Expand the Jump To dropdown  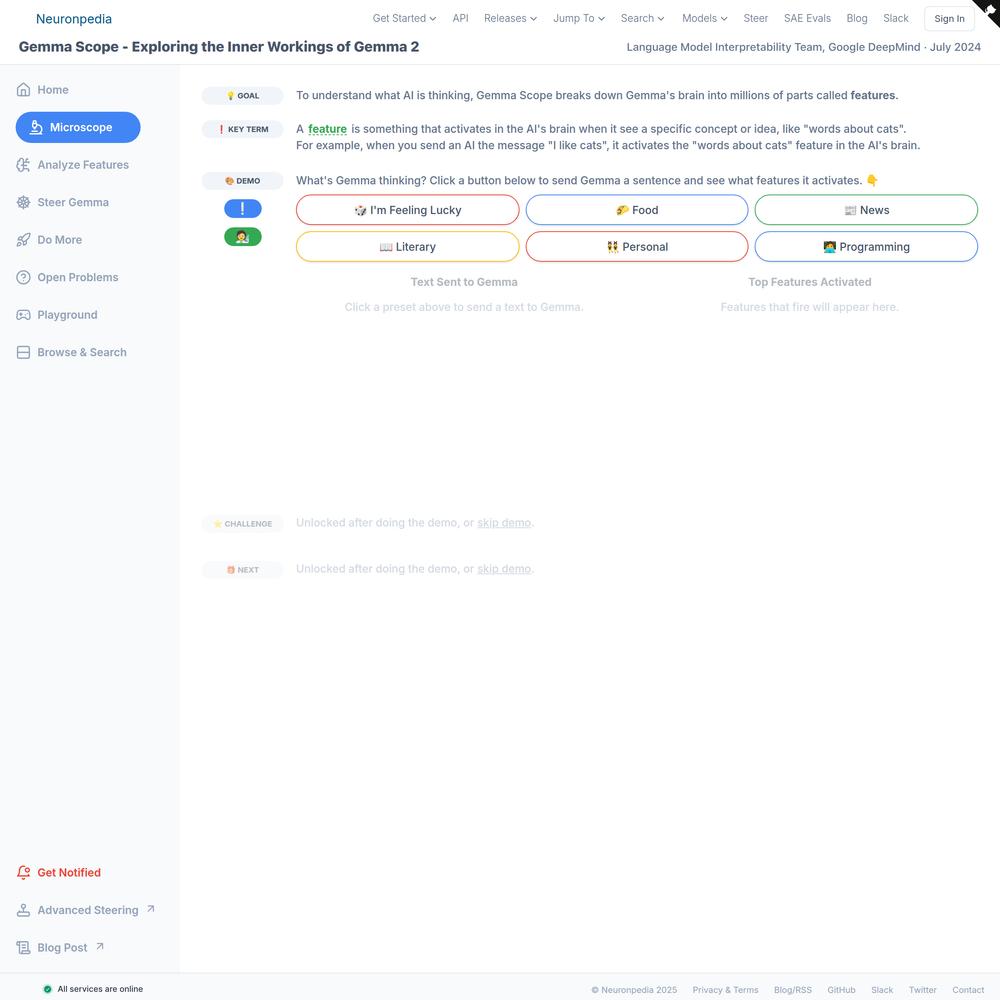click(578, 18)
